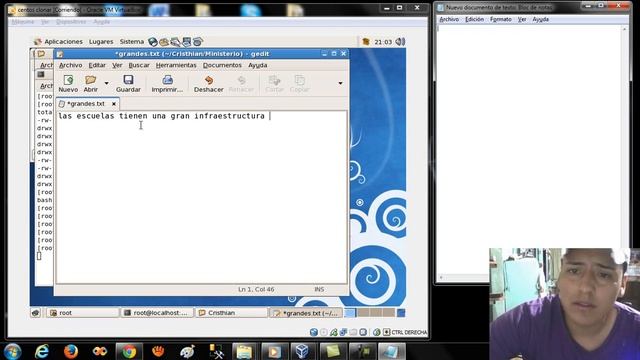Launch the web browser globe panel icon
Image resolution: width=640 pixels, height=360 pixels.
(x=153, y=42)
